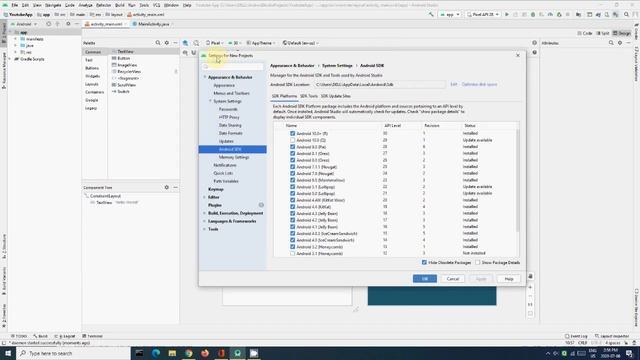Open the Pixel API 28 device selector
Screen dimensions: 640x360
[483, 14]
